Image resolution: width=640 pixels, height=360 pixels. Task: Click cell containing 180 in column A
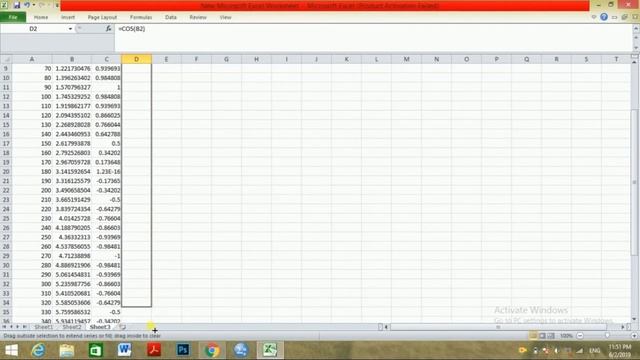pyautogui.click(x=32, y=171)
